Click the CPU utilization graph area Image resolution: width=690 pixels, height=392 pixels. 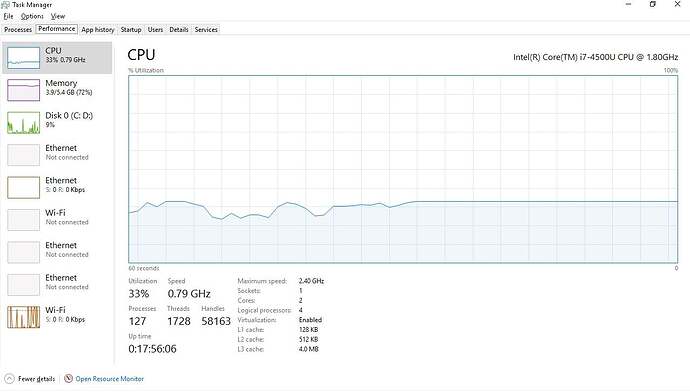[x=403, y=169]
